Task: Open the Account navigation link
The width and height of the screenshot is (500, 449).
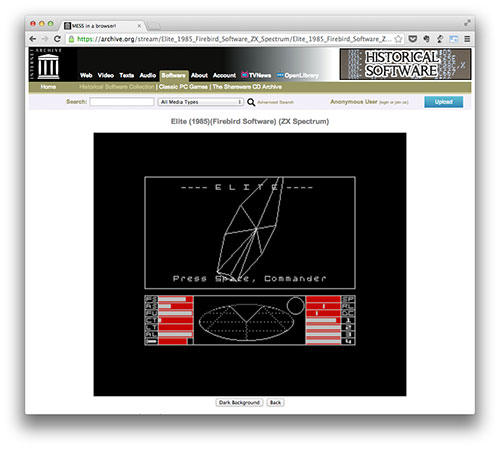Action: pyautogui.click(x=224, y=75)
